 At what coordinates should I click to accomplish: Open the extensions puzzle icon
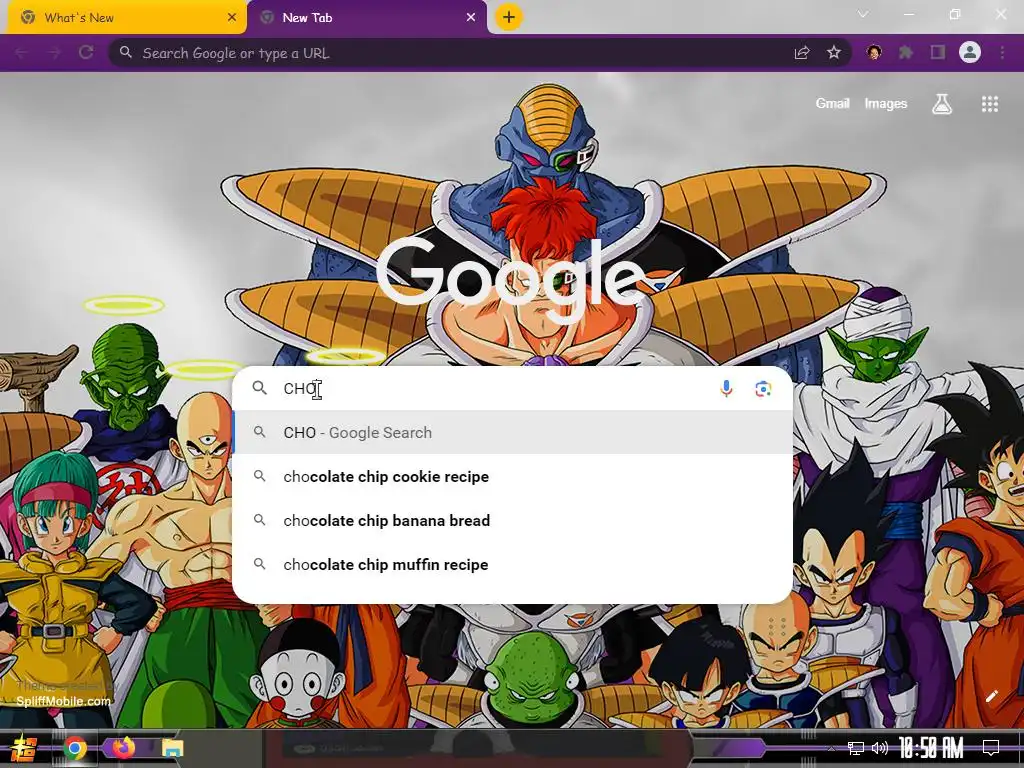906,52
